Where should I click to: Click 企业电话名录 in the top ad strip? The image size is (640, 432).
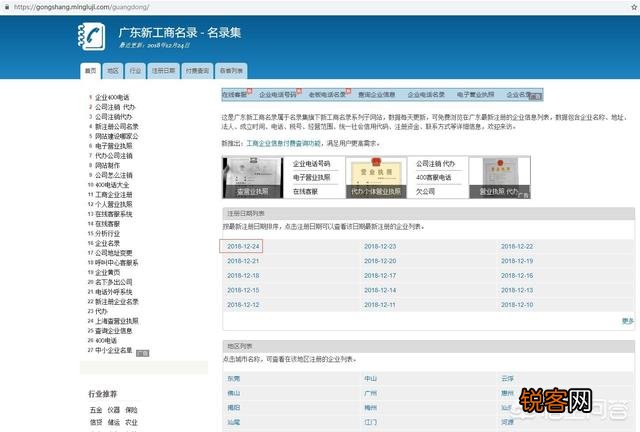(426, 95)
